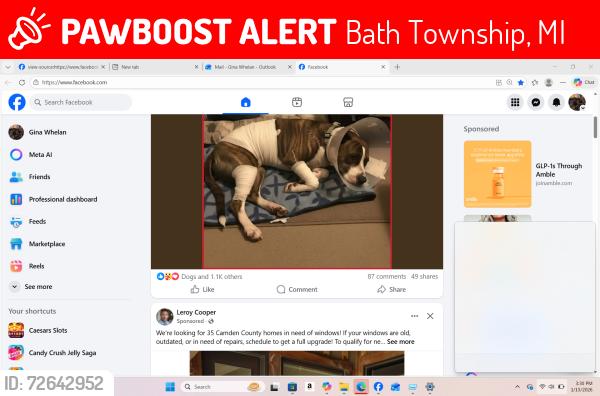
Task: Open Amazon from the taskbar
Action: [309, 387]
